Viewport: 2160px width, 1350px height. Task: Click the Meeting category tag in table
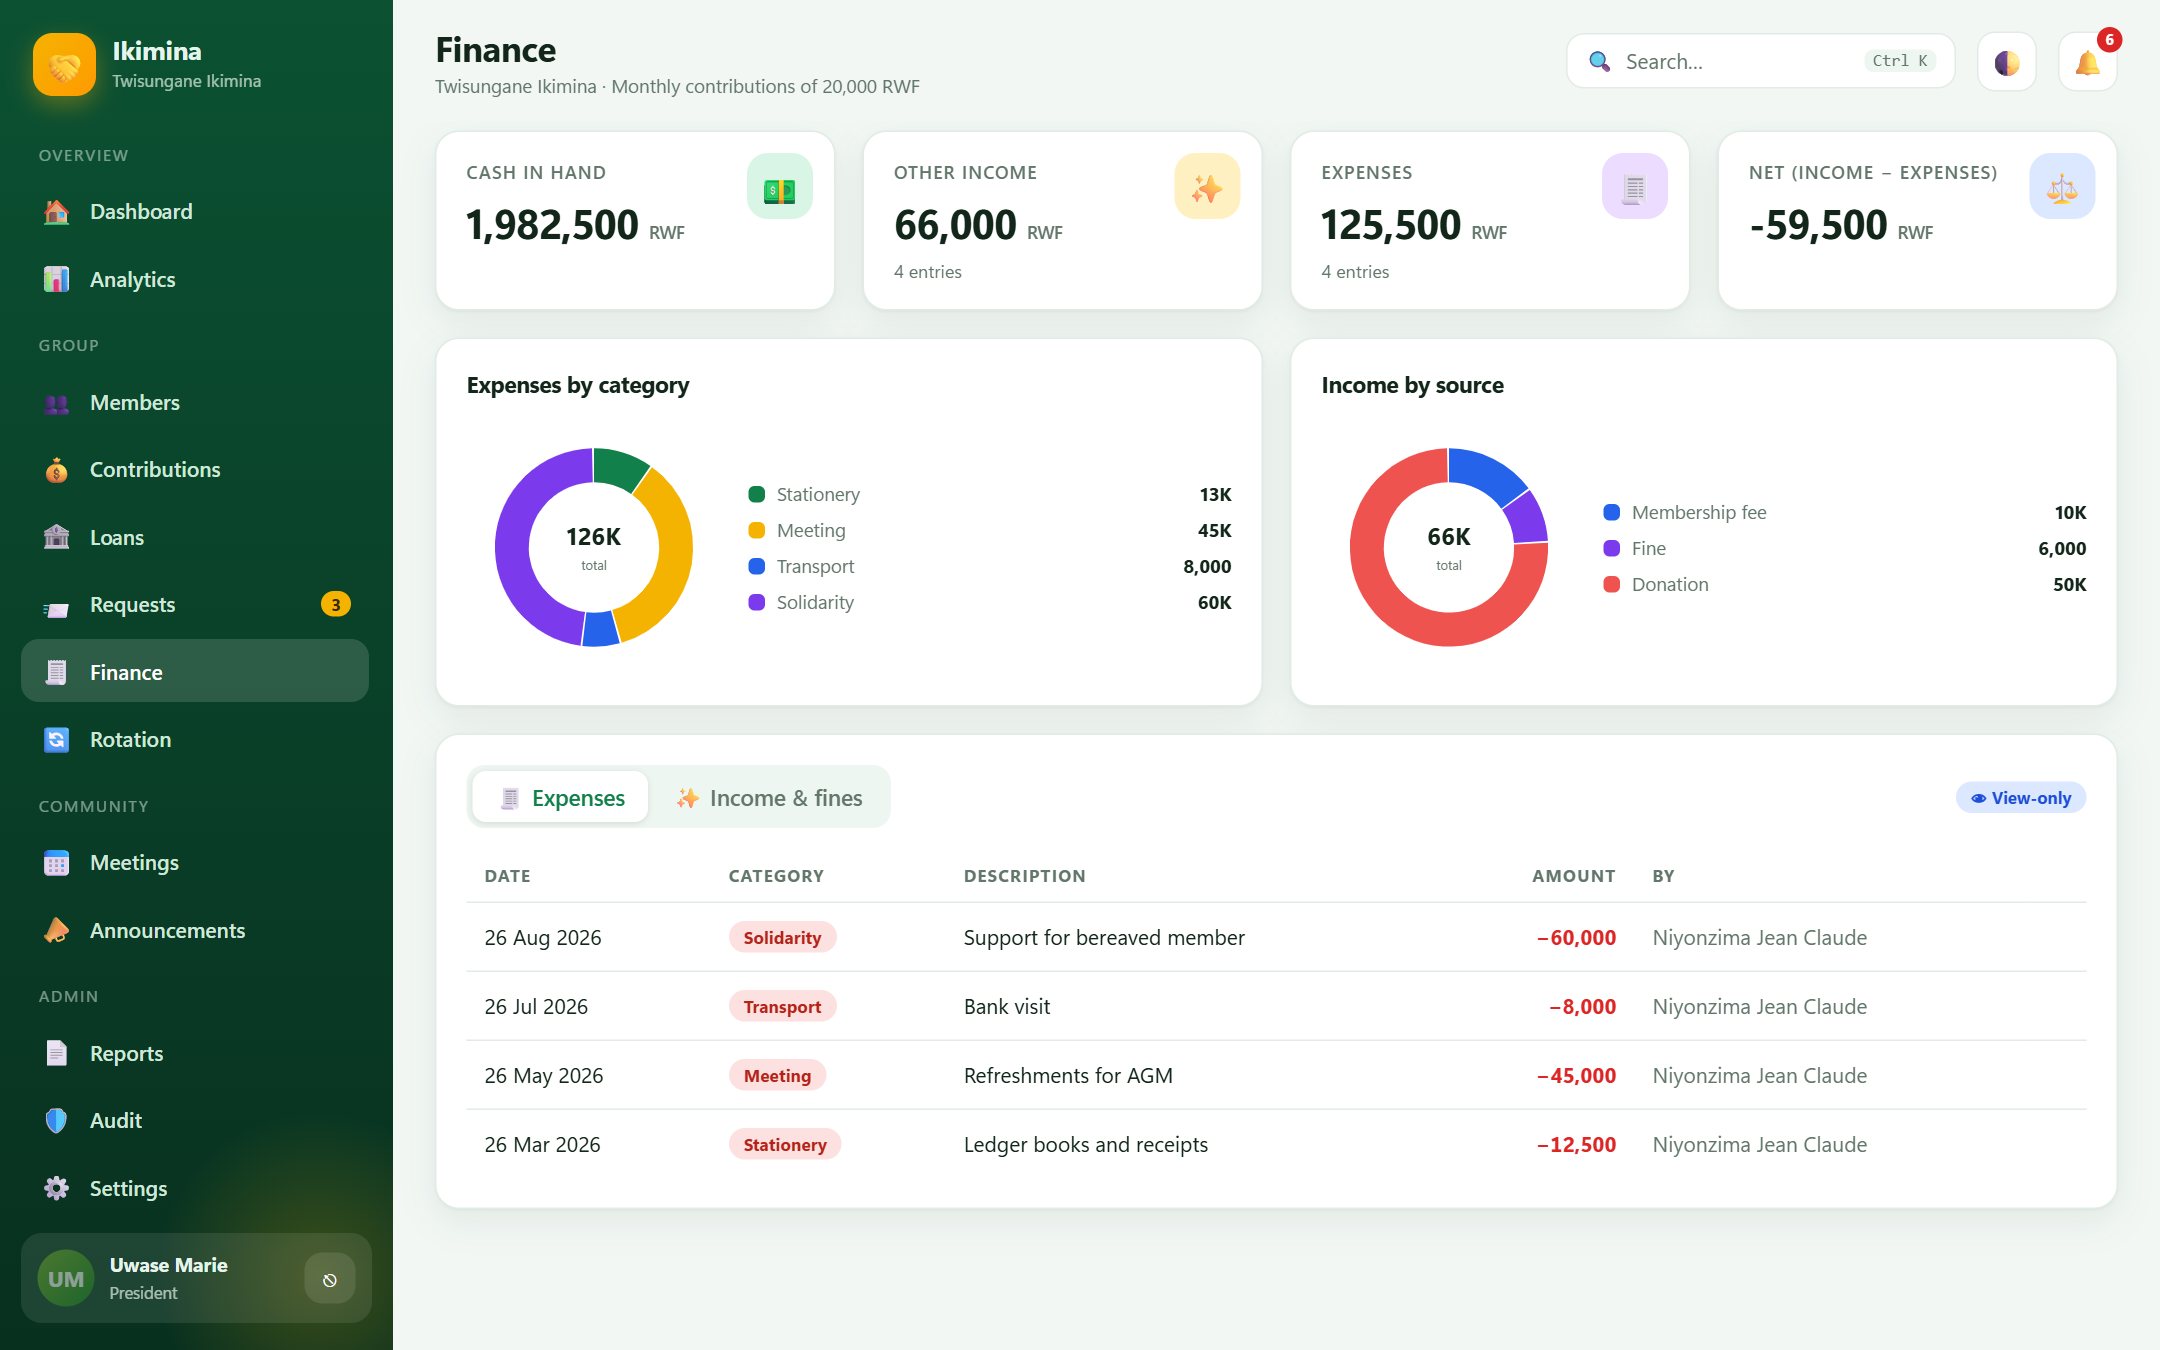(777, 1075)
